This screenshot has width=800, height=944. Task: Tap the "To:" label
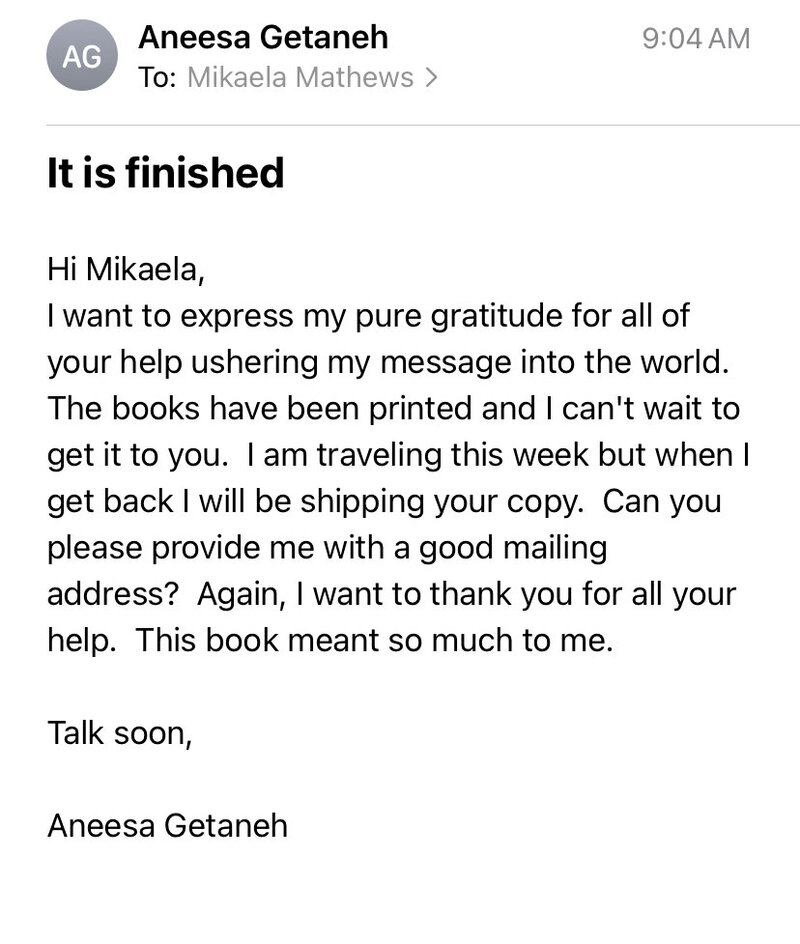[x=157, y=78]
